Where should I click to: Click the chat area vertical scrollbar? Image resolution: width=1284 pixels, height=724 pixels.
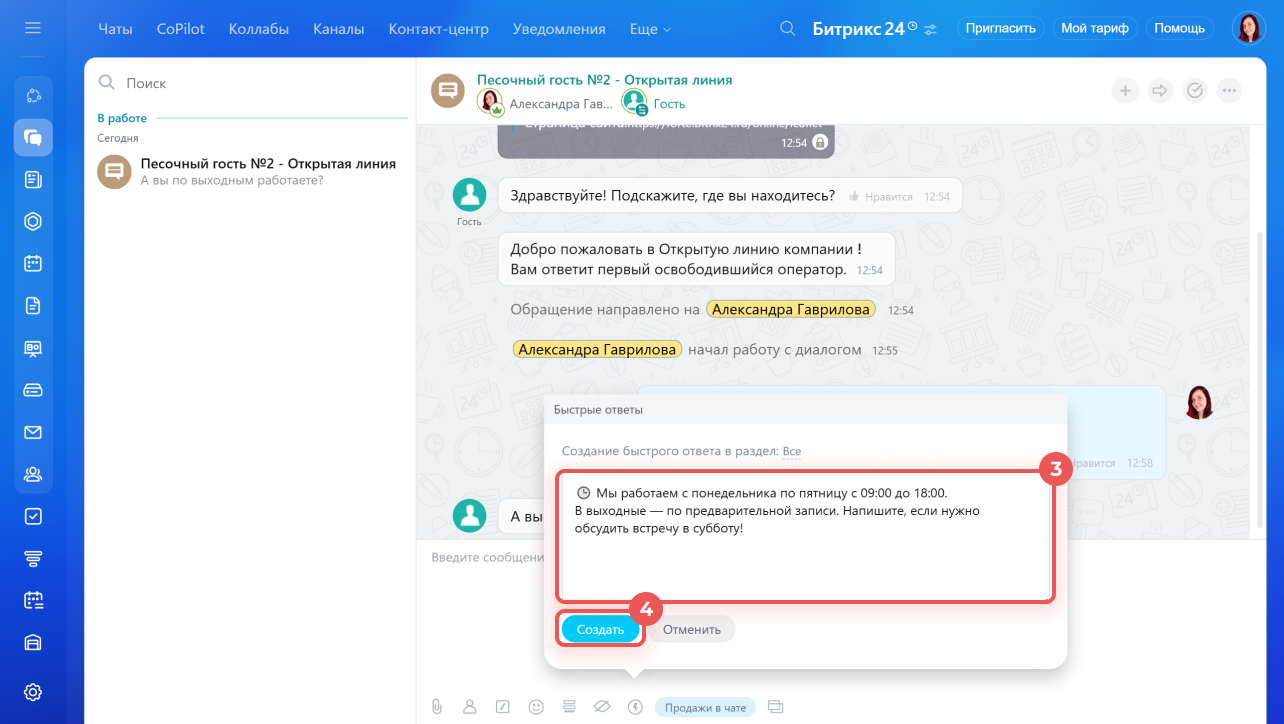(1260, 380)
